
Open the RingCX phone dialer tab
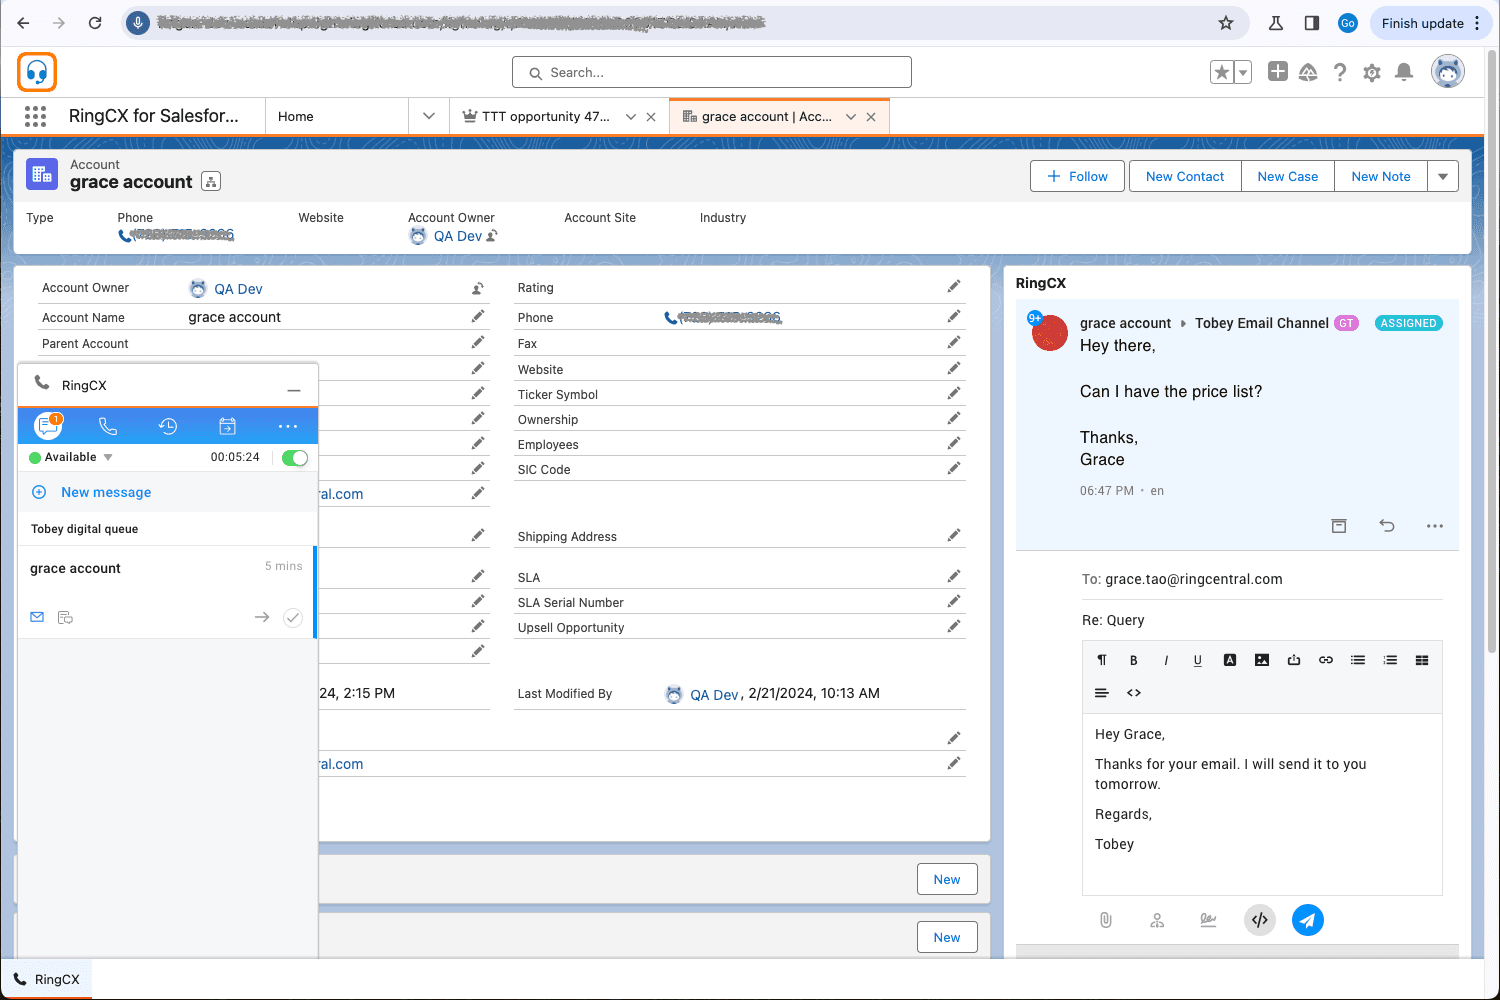coord(108,426)
